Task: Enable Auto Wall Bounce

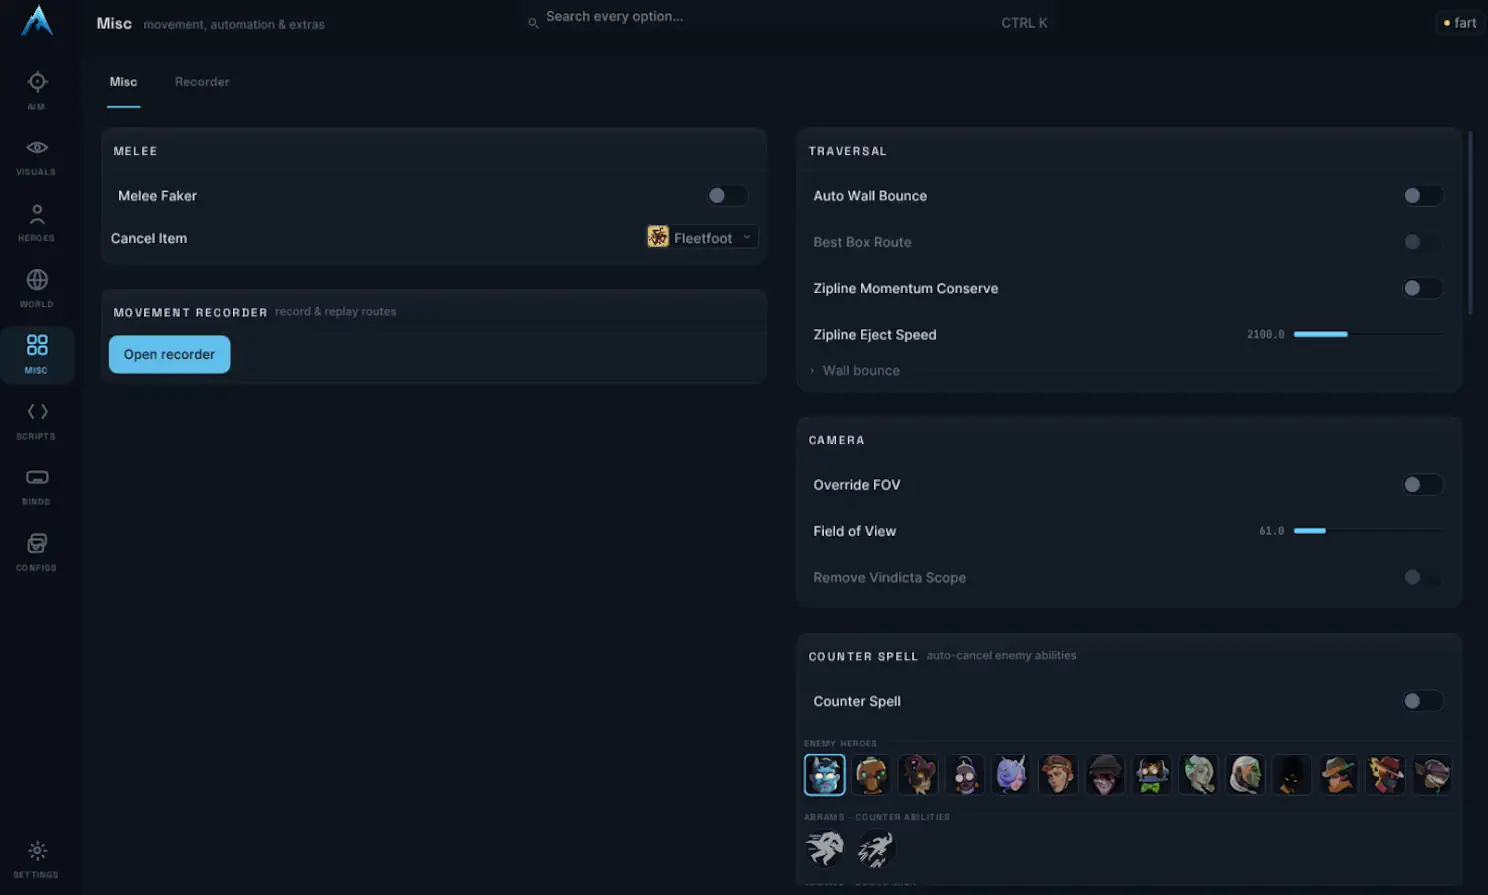Action: pos(1422,196)
